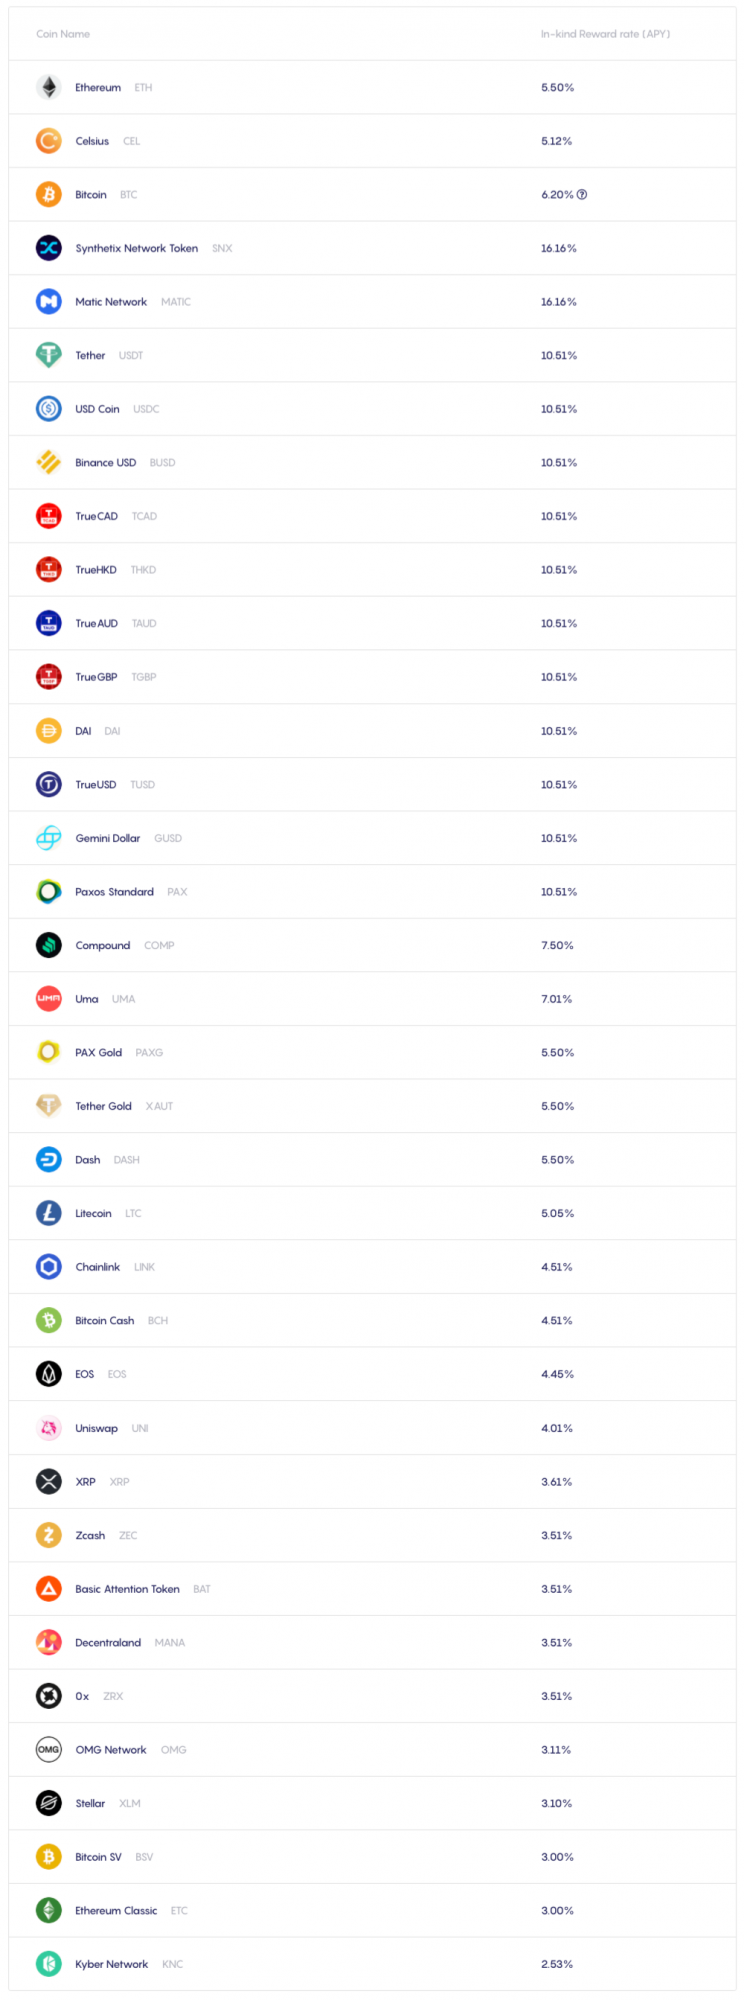Click the Uma coin icon
The image size is (744, 2000).
click(x=49, y=999)
